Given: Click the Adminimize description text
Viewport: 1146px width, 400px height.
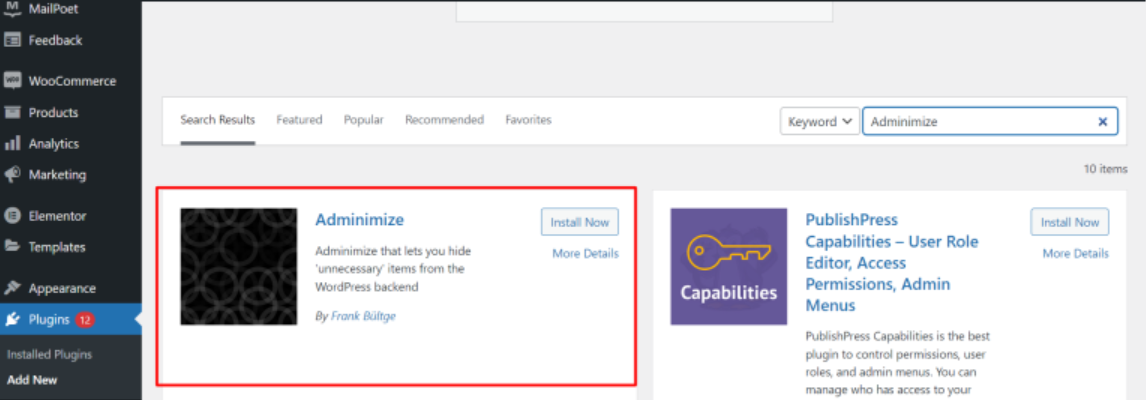Looking at the screenshot, I should coord(393,269).
